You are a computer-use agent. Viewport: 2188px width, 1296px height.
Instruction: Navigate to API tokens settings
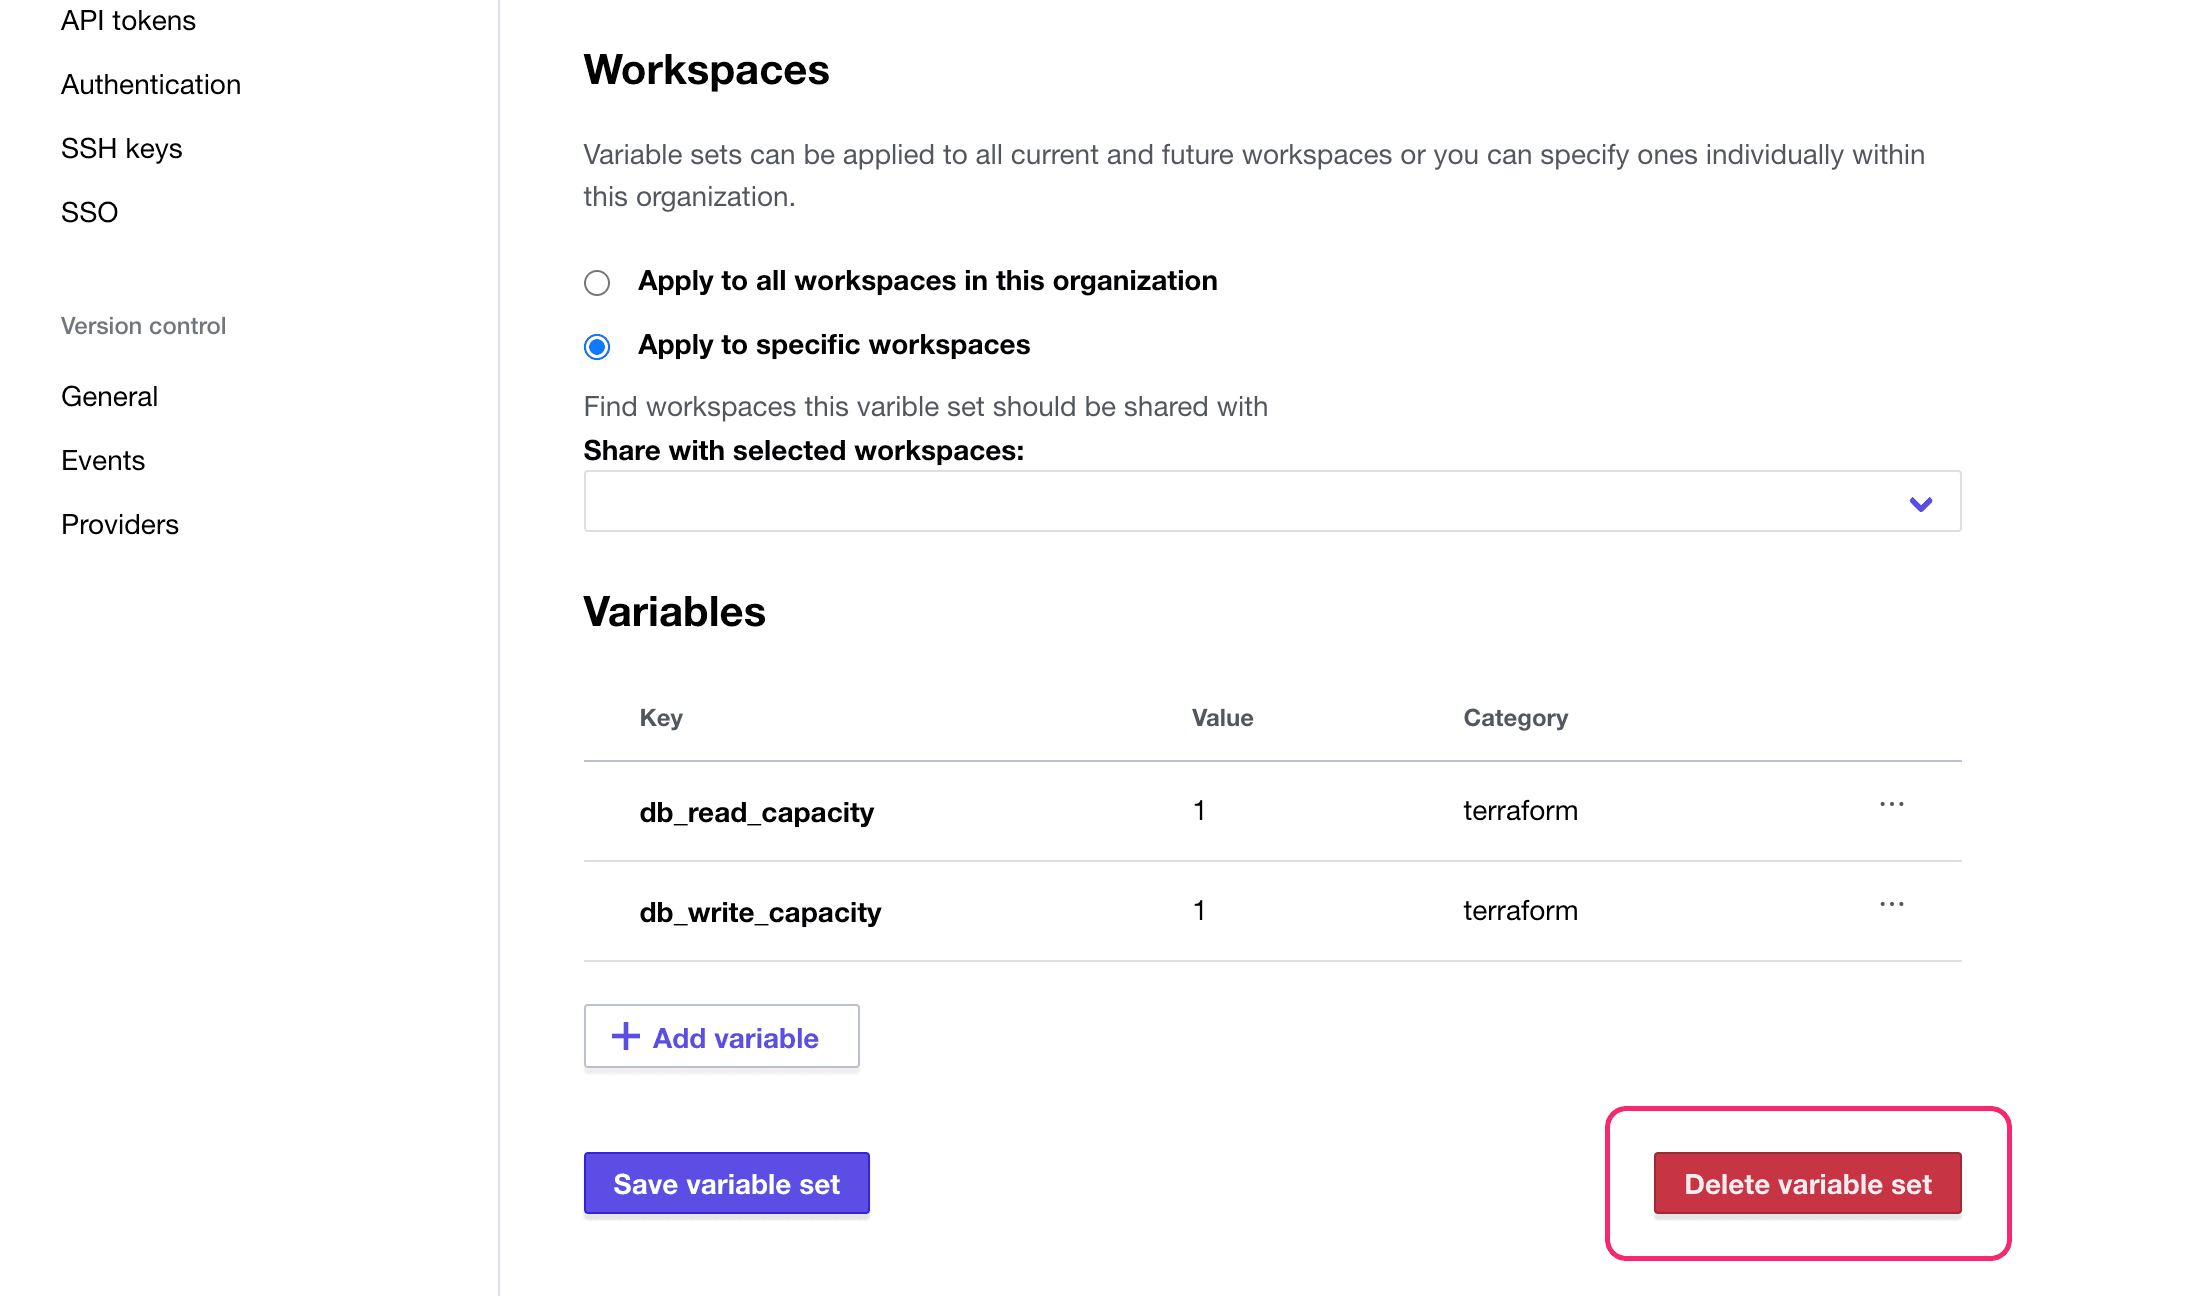(127, 22)
